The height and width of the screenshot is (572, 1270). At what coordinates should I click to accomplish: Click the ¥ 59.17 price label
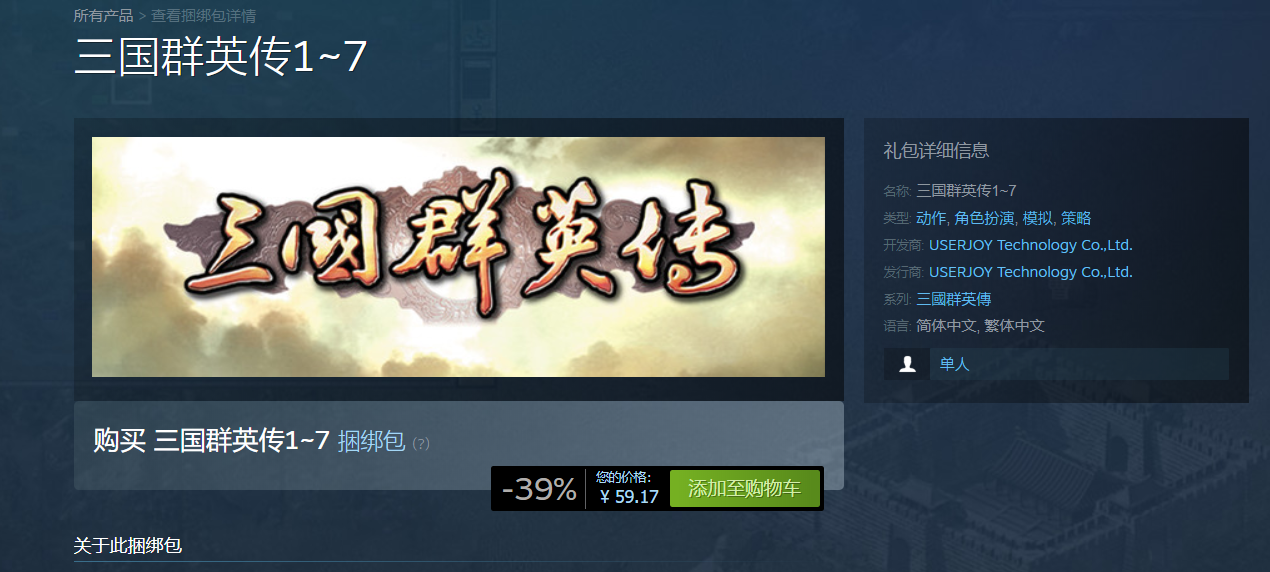coord(629,497)
